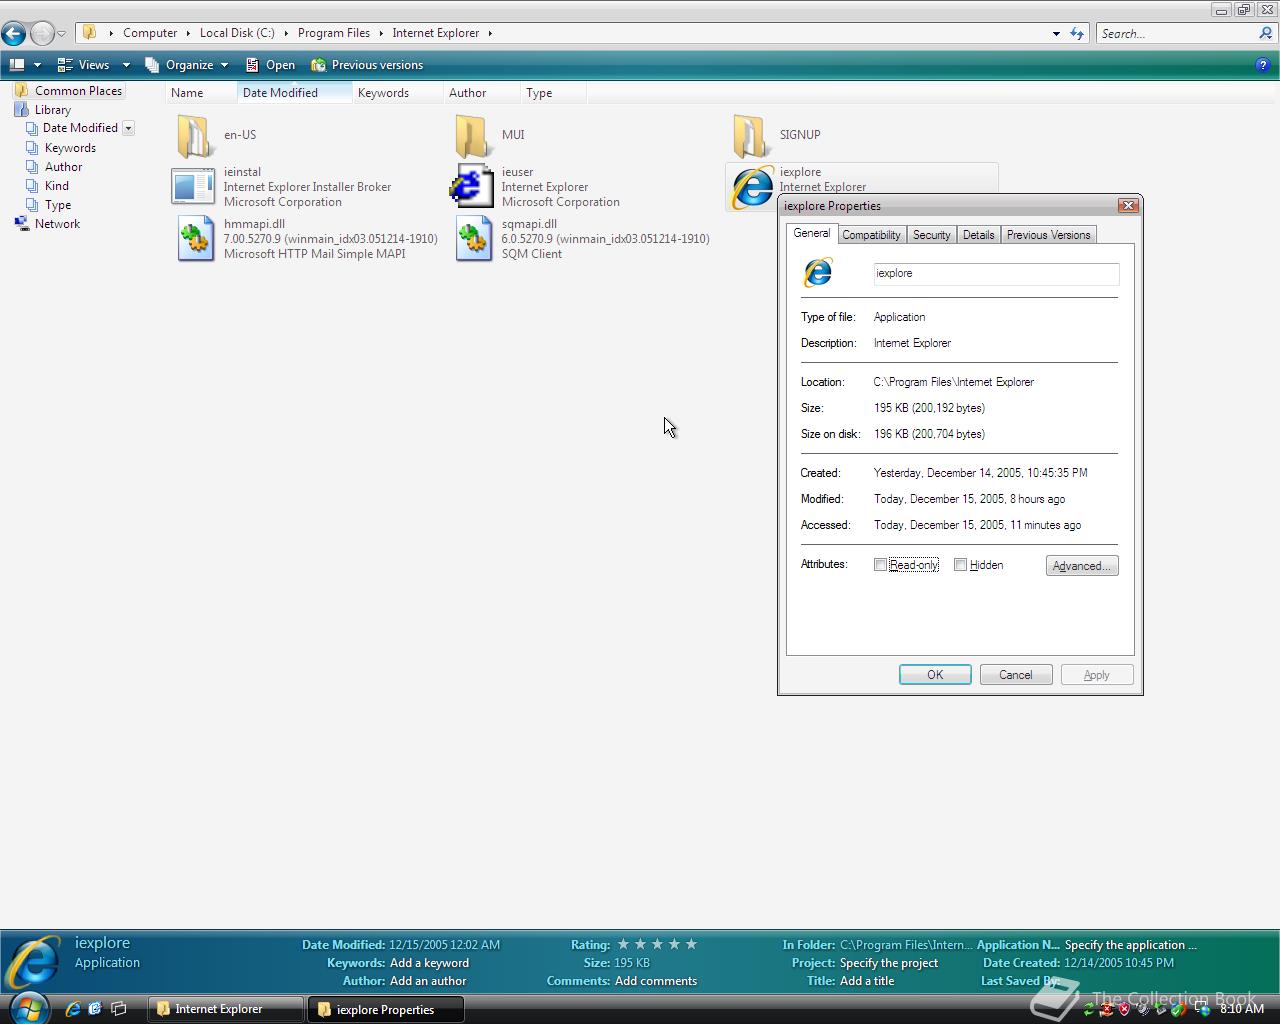Screen dimensions: 1280x1024
Task: Click the refresh icon beside the address bar
Action: pos(1077,33)
